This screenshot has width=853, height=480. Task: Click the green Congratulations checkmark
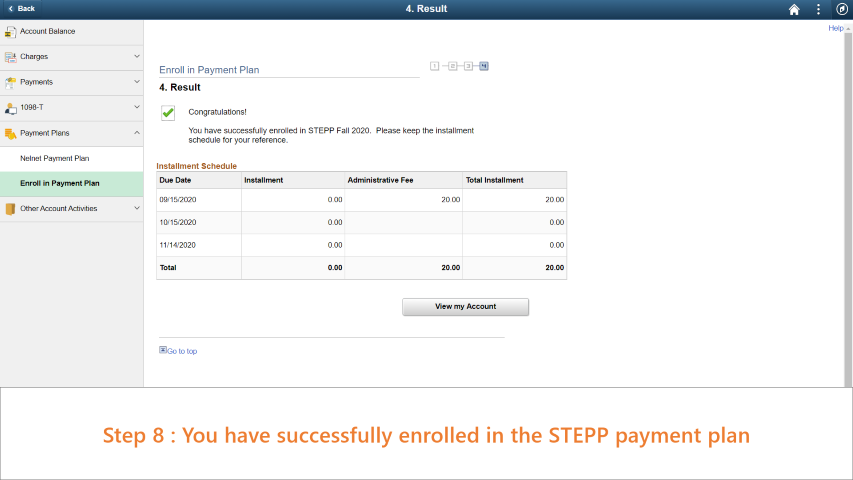click(168, 113)
